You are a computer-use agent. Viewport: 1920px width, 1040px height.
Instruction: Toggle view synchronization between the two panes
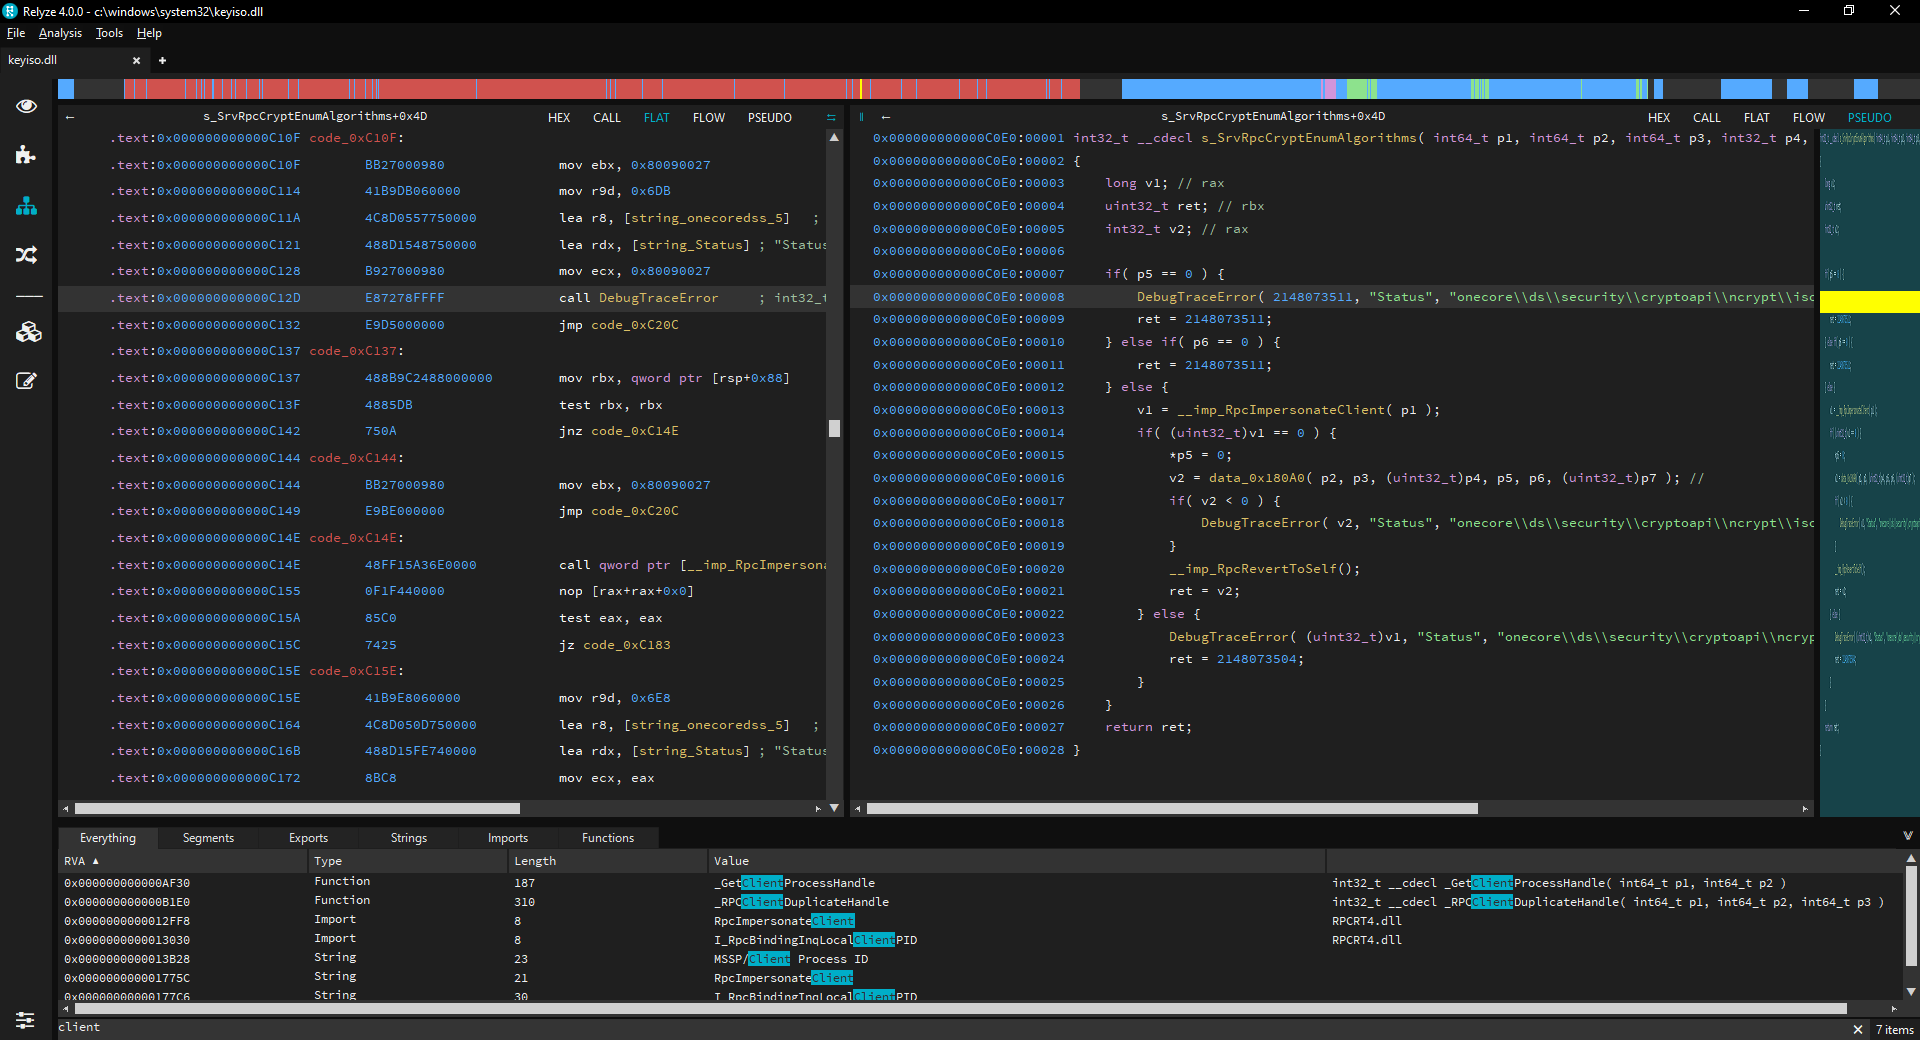click(x=832, y=117)
